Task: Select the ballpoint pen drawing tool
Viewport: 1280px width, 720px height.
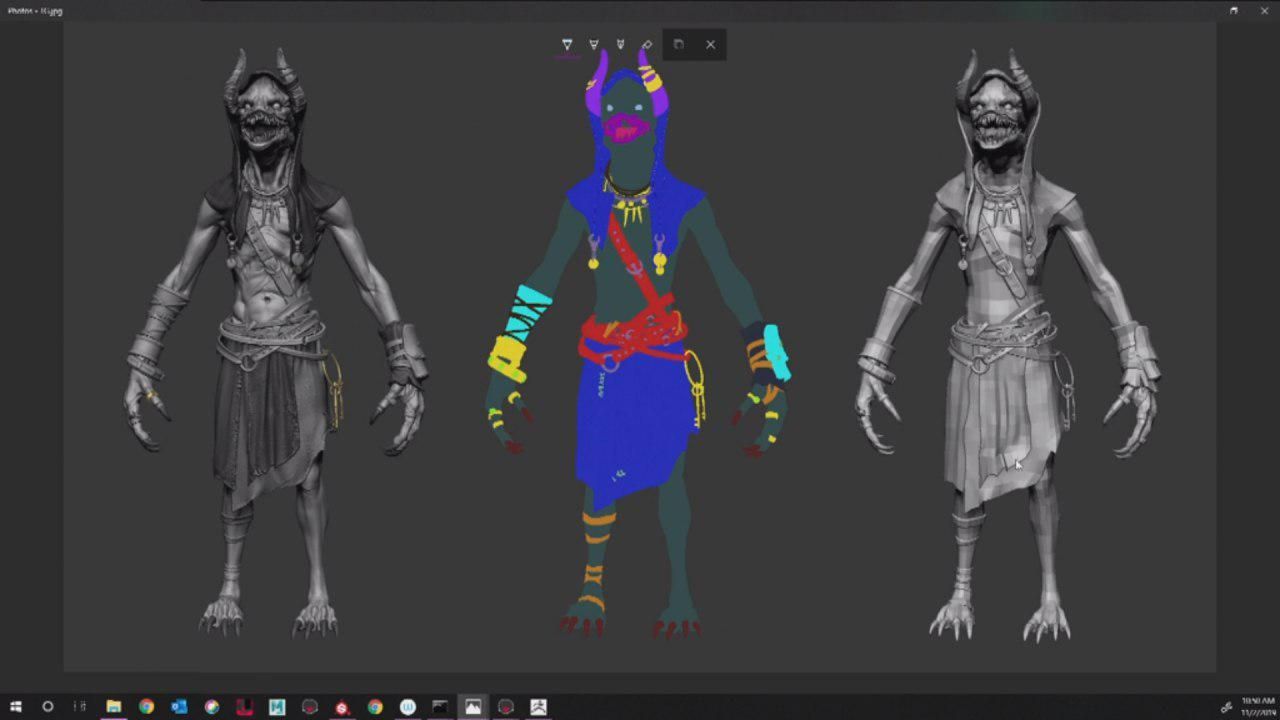Action: (567, 45)
